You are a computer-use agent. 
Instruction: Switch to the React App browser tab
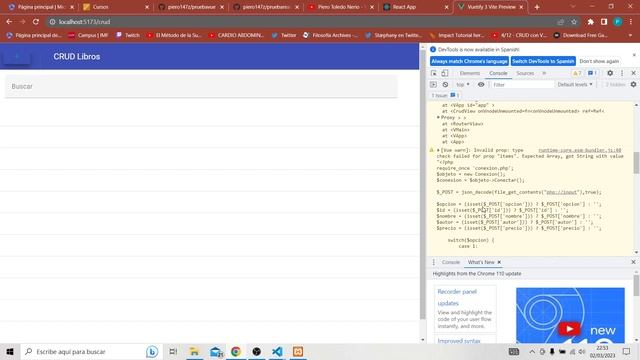(x=415, y=7)
